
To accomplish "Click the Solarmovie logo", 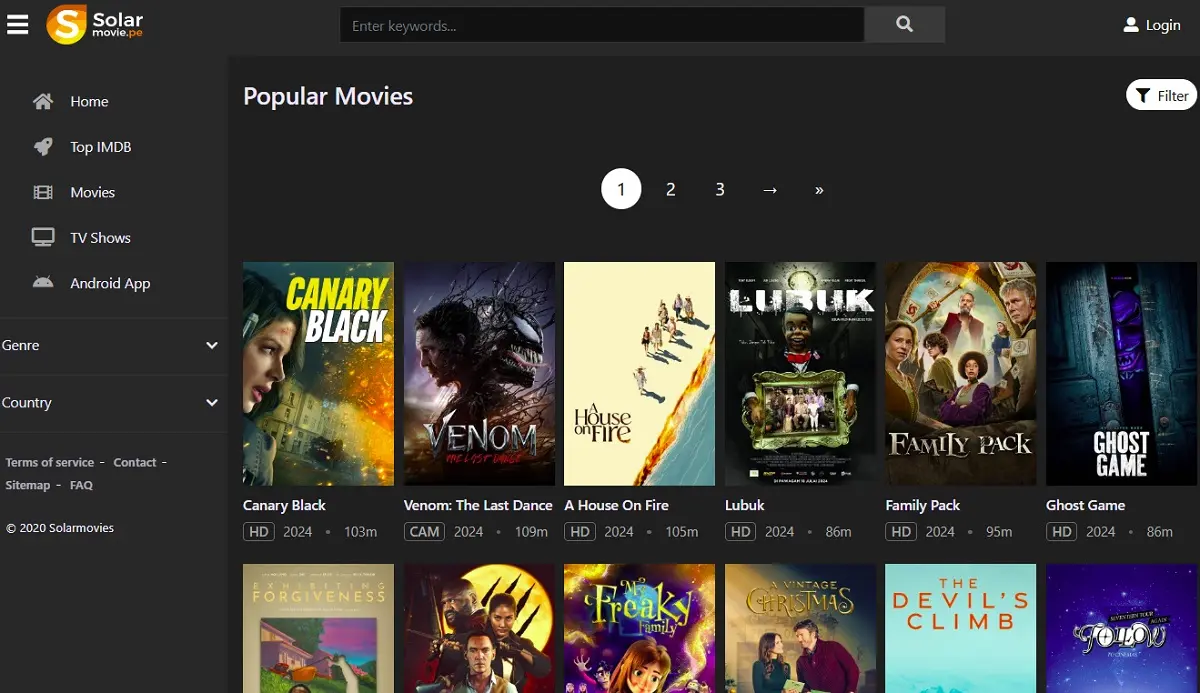I will 95,24.
